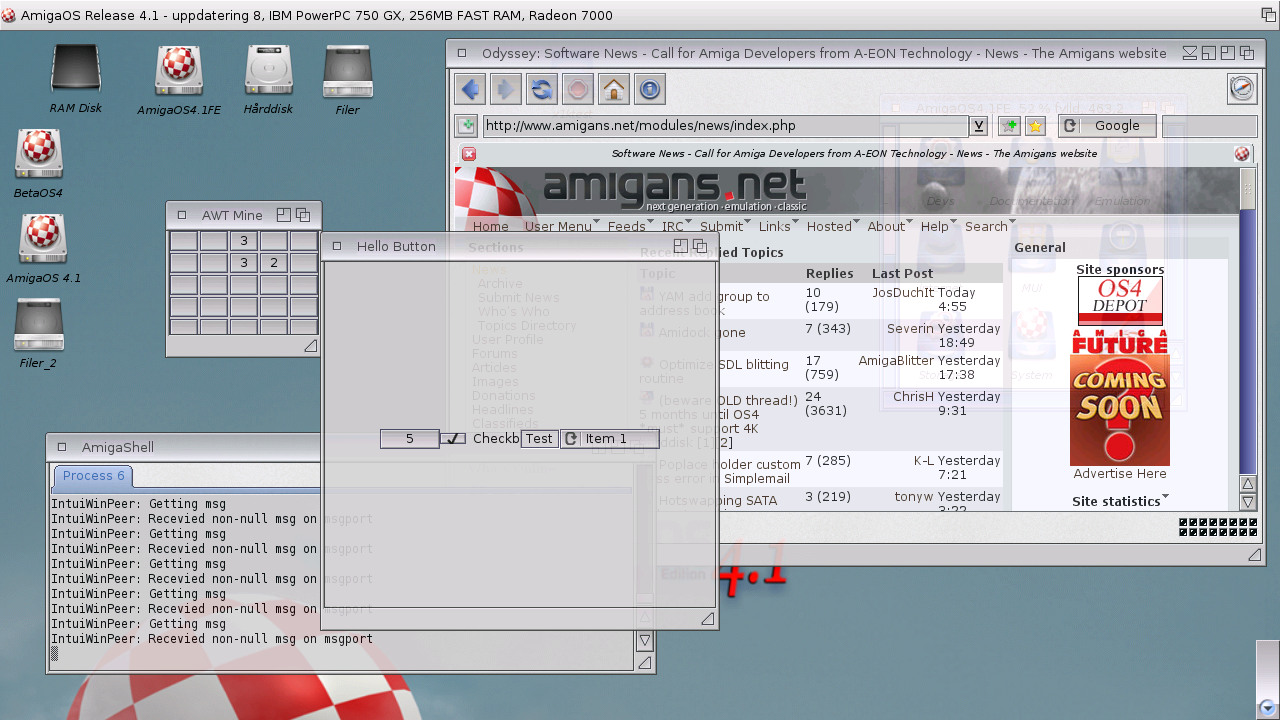
Task: Stop page loading in Odyssey
Action: 578,89
